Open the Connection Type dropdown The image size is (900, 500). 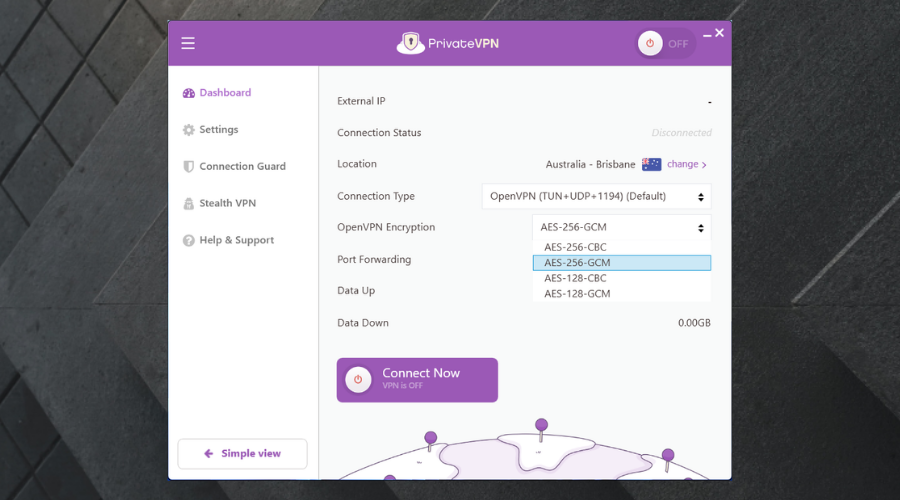coord(596,197)
